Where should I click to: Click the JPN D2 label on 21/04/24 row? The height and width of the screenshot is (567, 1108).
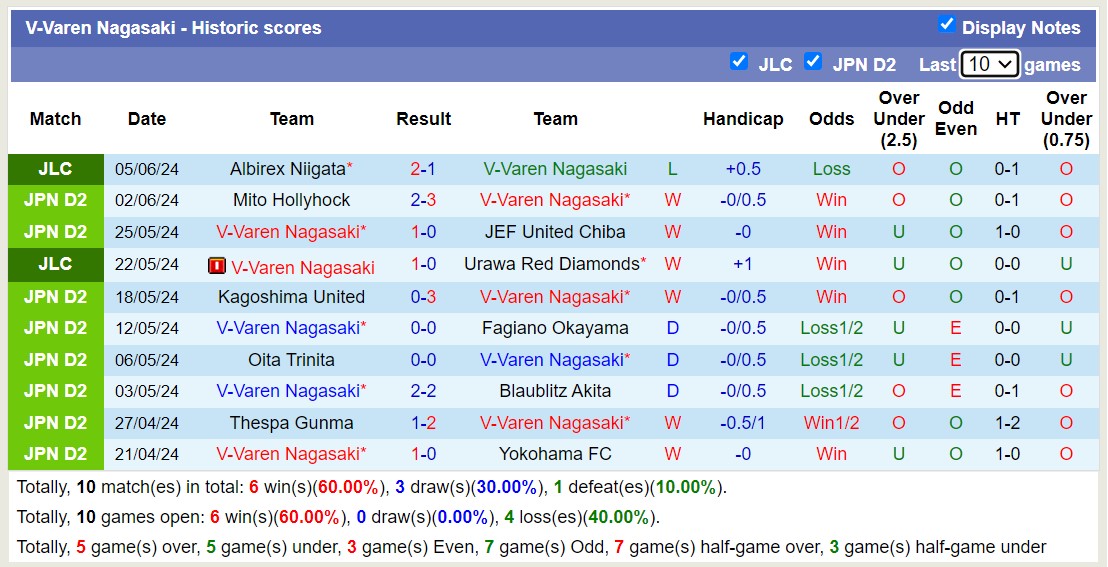[x=56, y=454]
